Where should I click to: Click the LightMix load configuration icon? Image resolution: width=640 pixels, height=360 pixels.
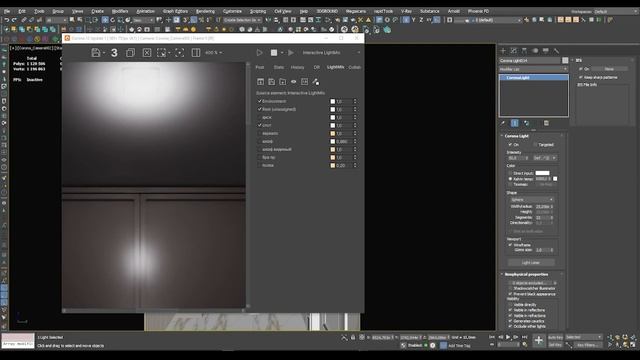tap(282, 82)
